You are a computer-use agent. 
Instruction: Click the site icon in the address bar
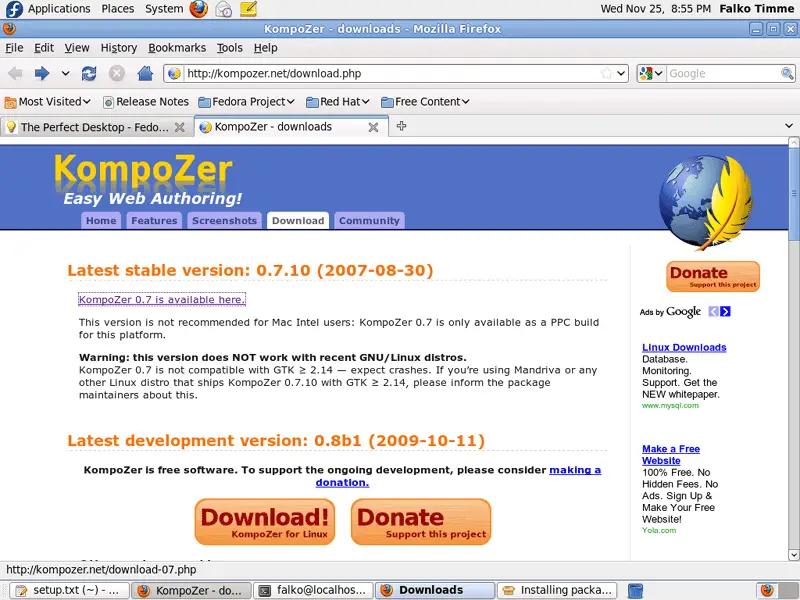[x=174, y=73]
